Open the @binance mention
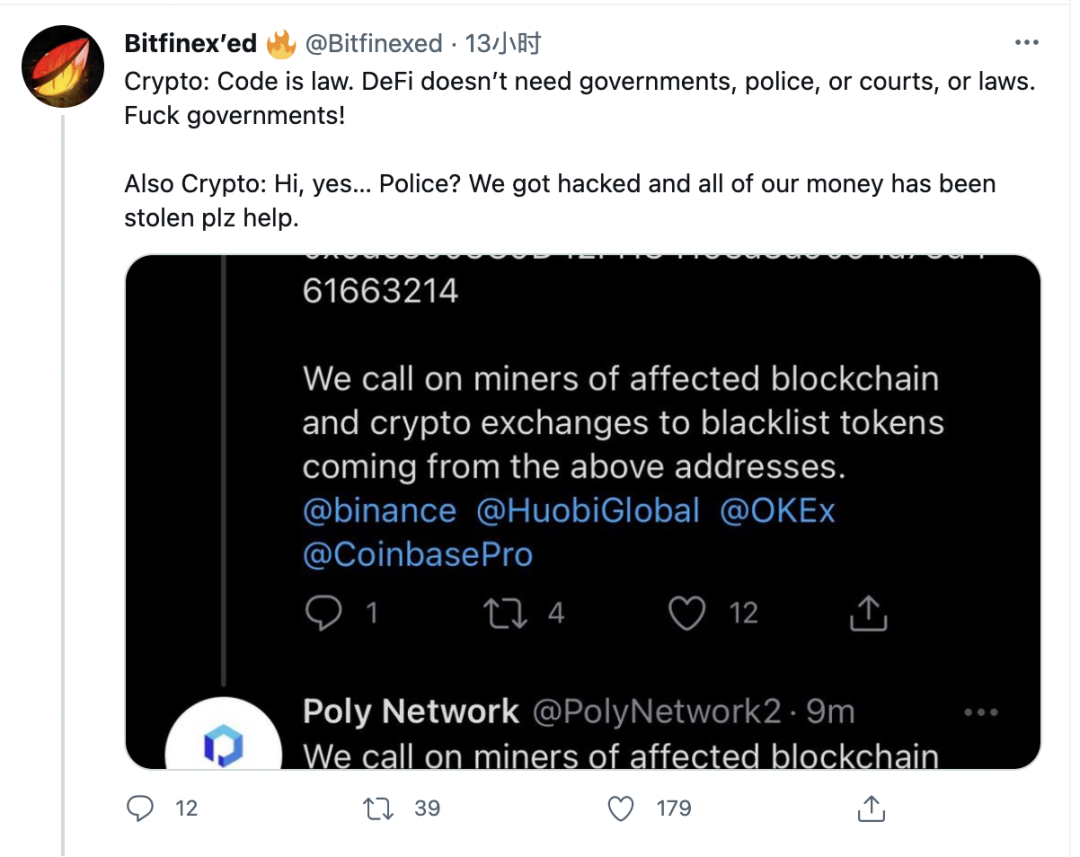 pyautogui.click(x=380, y=511)
